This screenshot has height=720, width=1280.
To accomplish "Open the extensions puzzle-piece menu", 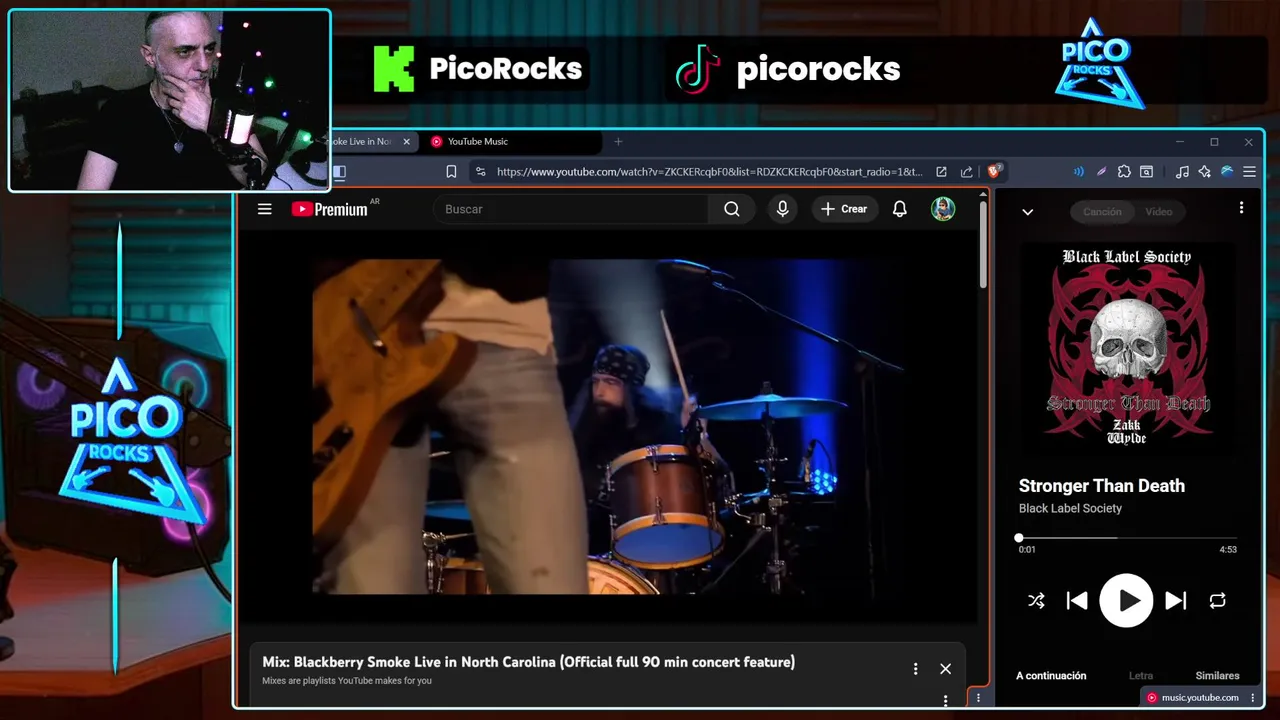I will pos(1124,172).
